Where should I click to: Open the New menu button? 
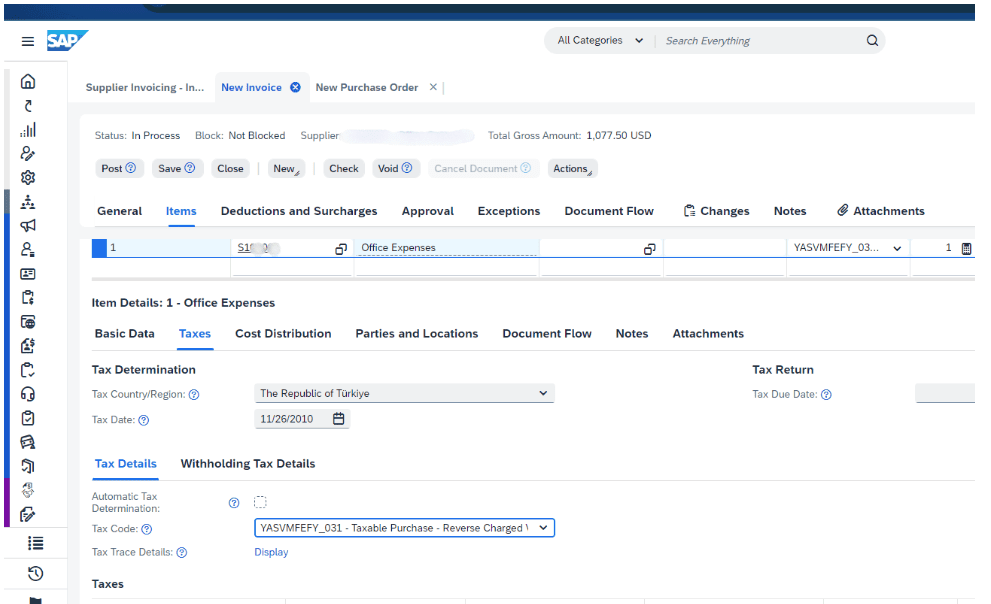pyautogui.click(x=286, y=169)
